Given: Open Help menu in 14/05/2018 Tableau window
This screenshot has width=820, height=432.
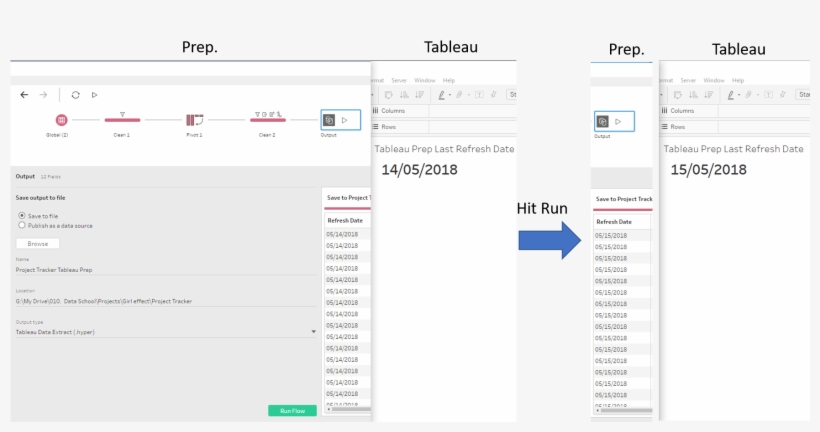Looking at the screenshot, I should (449, 81).
